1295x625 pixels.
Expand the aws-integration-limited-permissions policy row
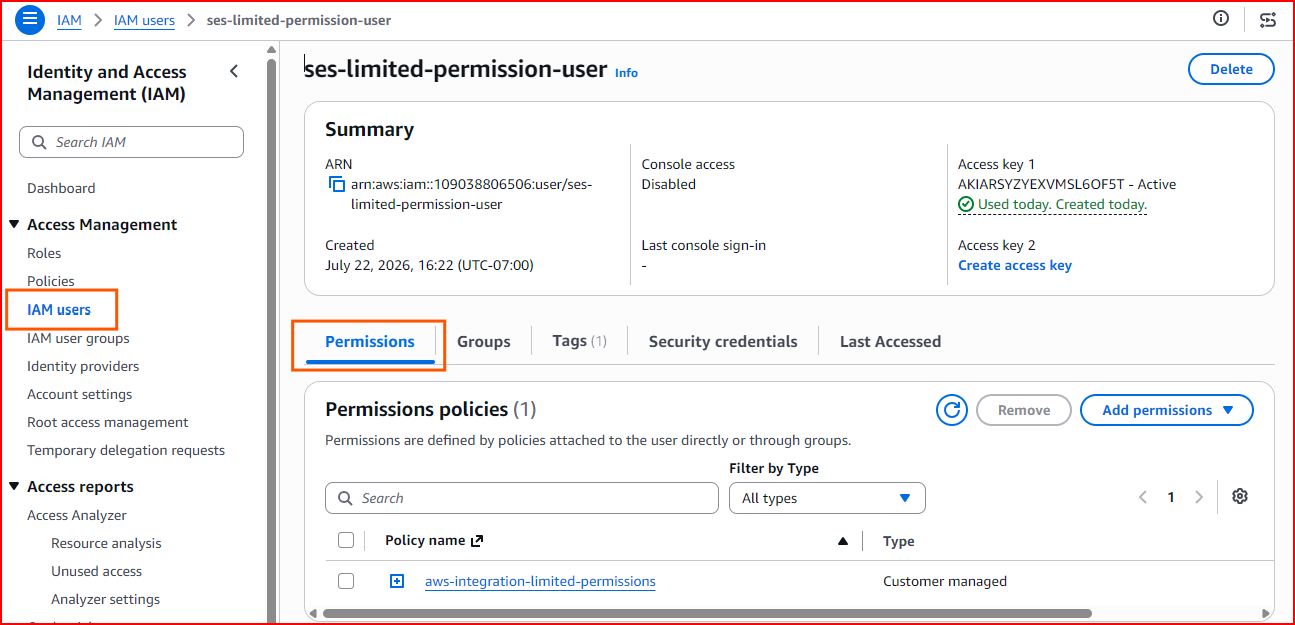tap(397, 581)
